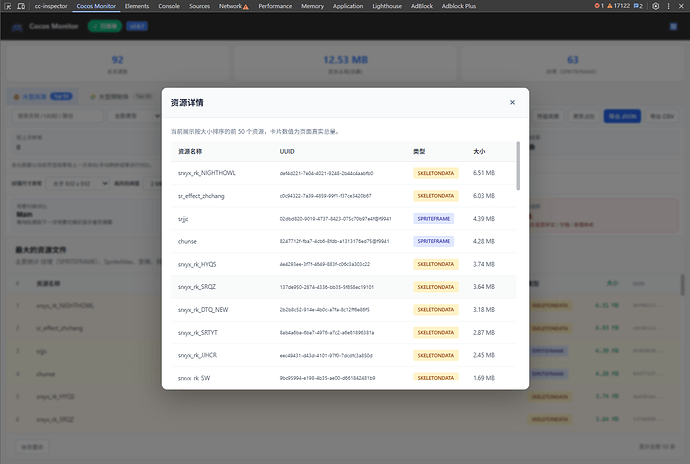Image resolution: width=690 pixels, height=464 pixels.
Task: Click the dialog's vertical scrollbar thumb
Action: point(518,166)
